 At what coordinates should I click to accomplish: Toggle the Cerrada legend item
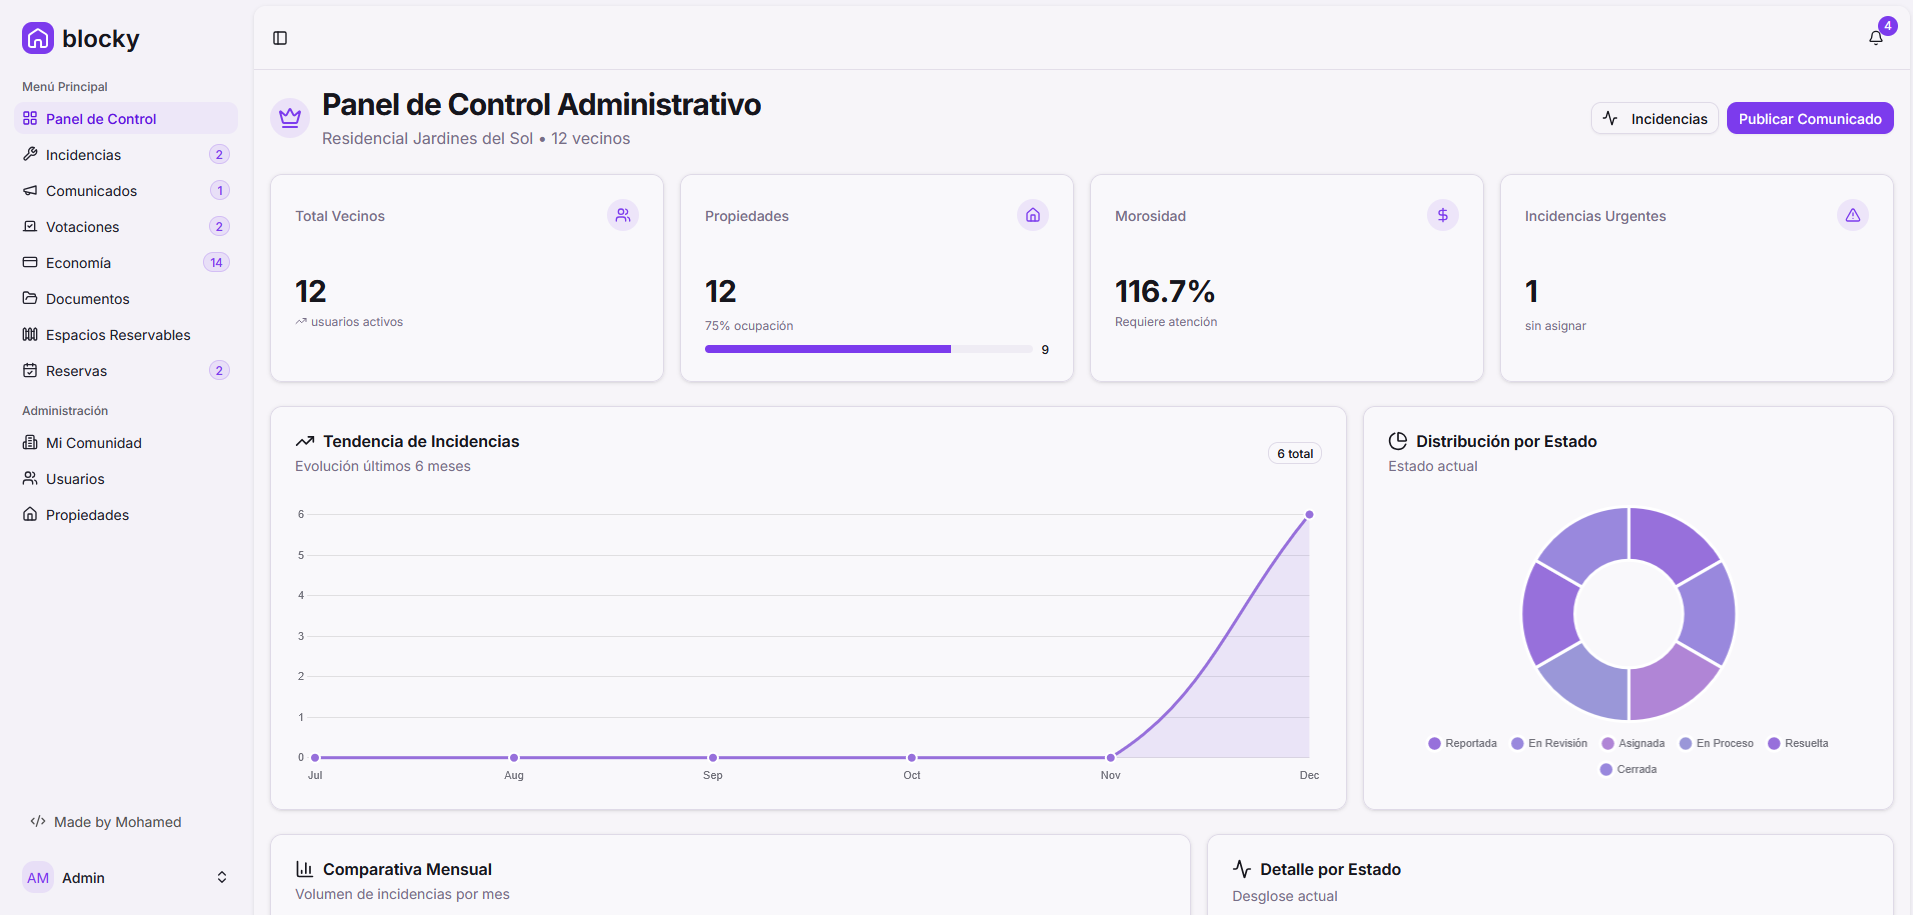(x=1628, y=769)
